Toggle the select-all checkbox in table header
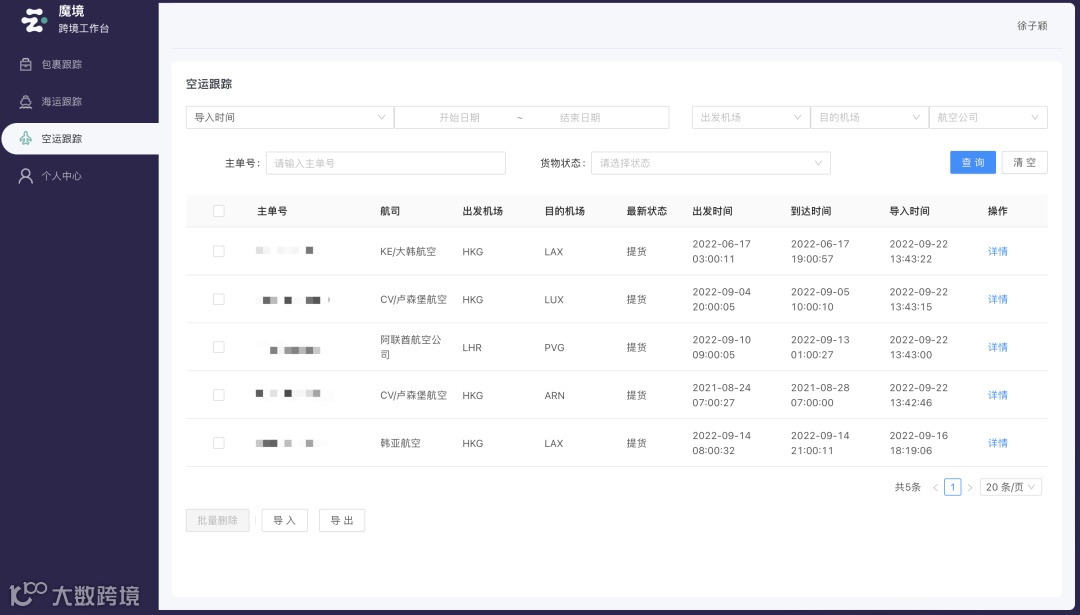 (x=218, y=211)
